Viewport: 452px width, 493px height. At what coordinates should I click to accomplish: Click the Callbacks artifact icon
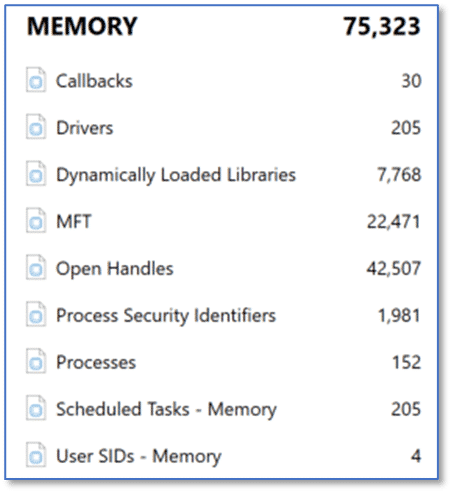click(x=36, y=80)
